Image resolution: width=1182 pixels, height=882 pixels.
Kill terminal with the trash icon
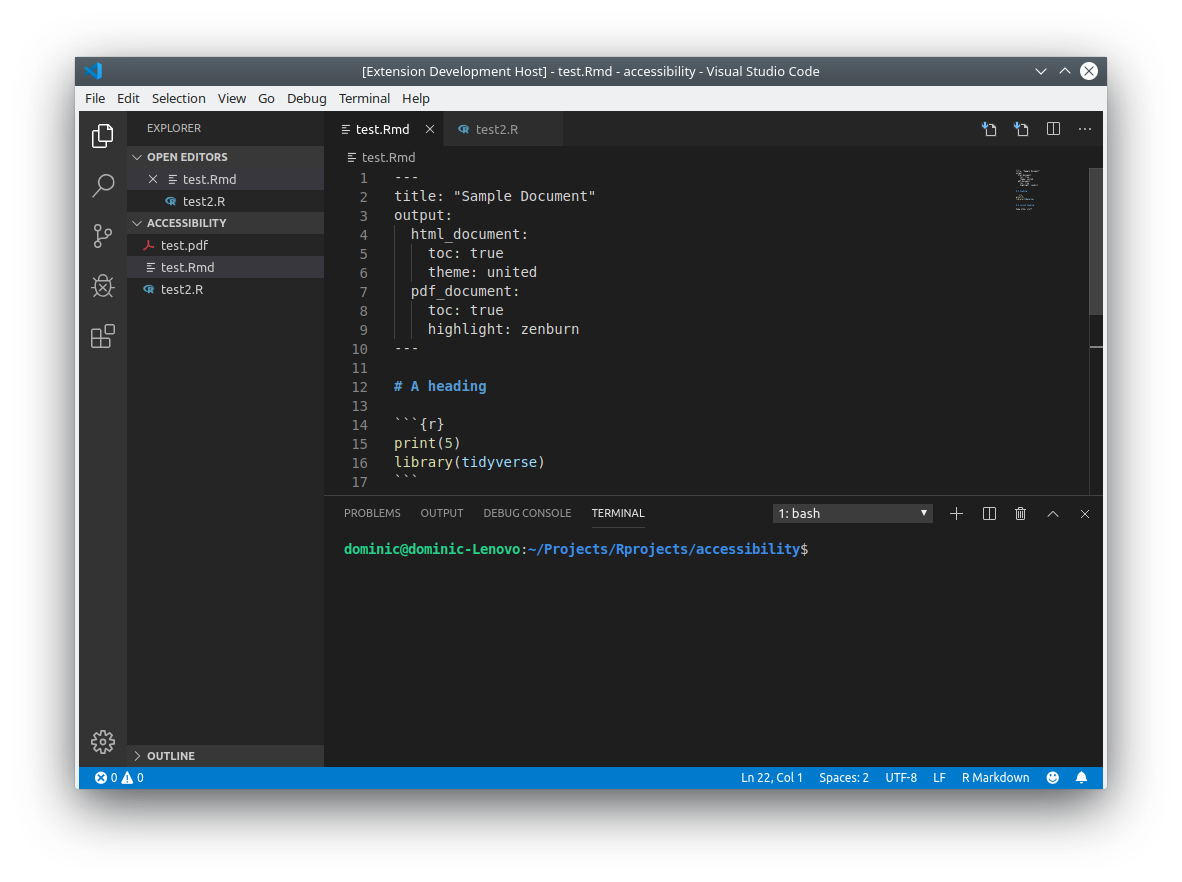point(1020,513)
